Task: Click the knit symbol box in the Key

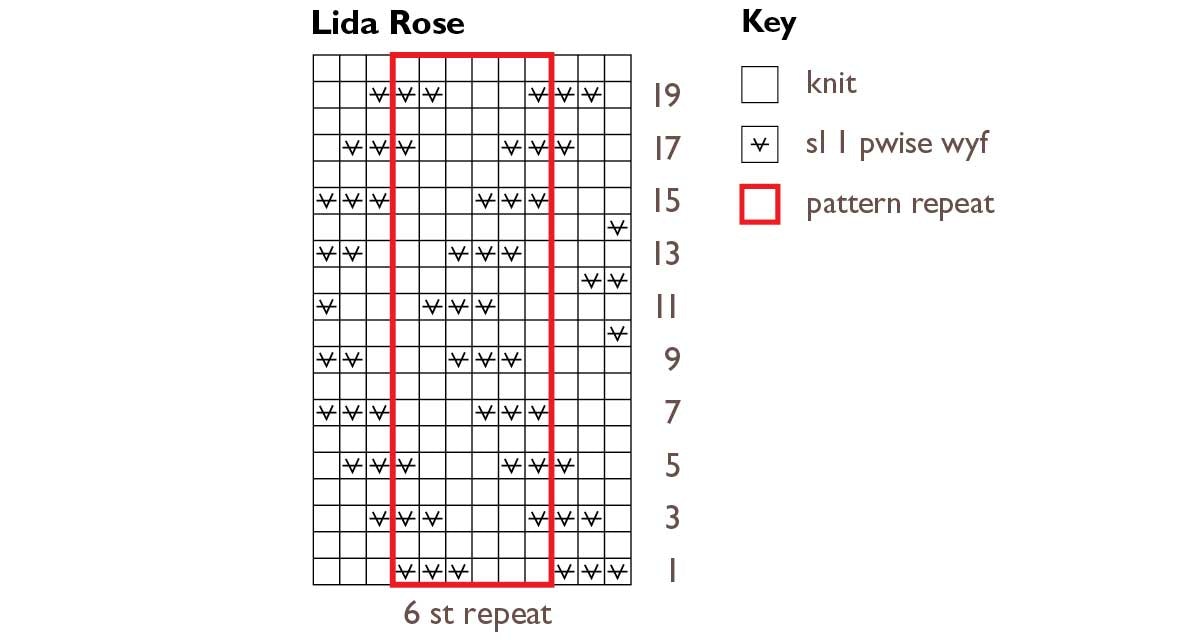Action: (759, 85)
